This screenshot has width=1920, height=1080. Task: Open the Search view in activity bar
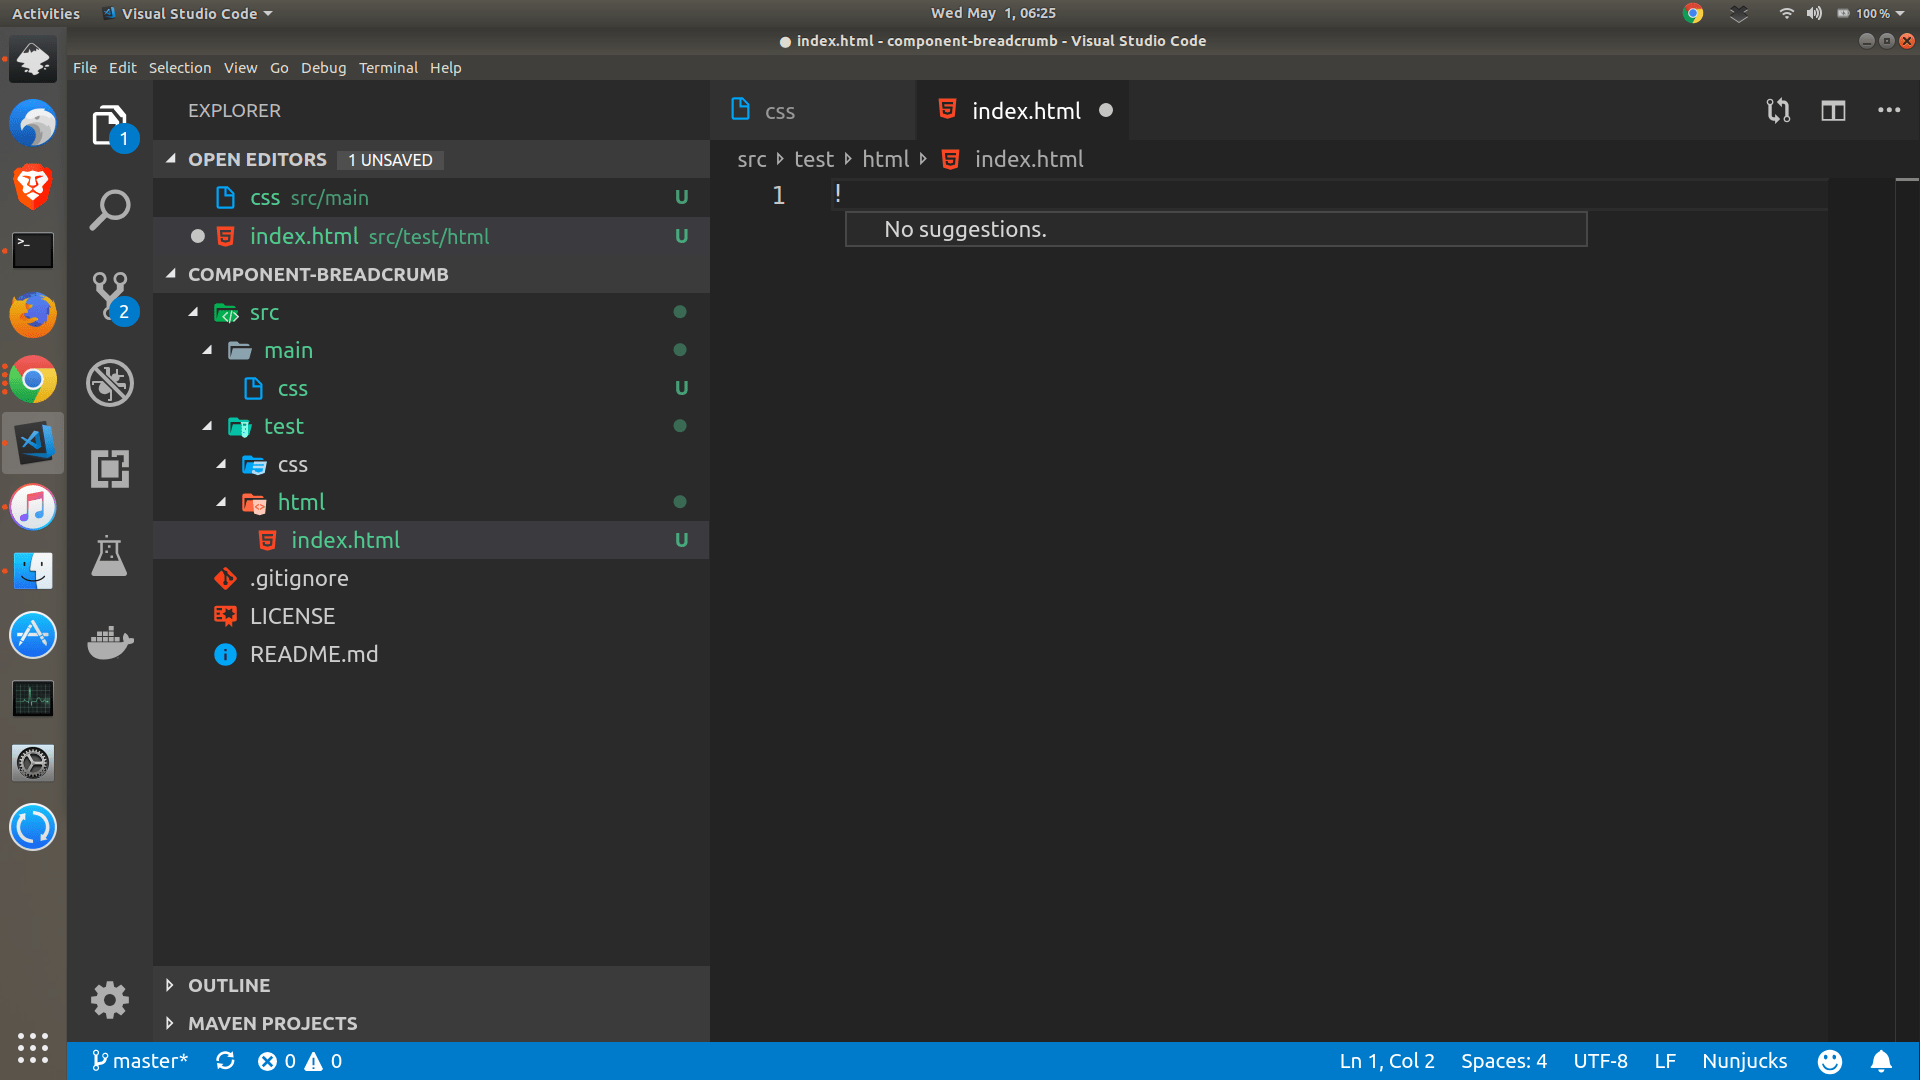click(109, 210)
